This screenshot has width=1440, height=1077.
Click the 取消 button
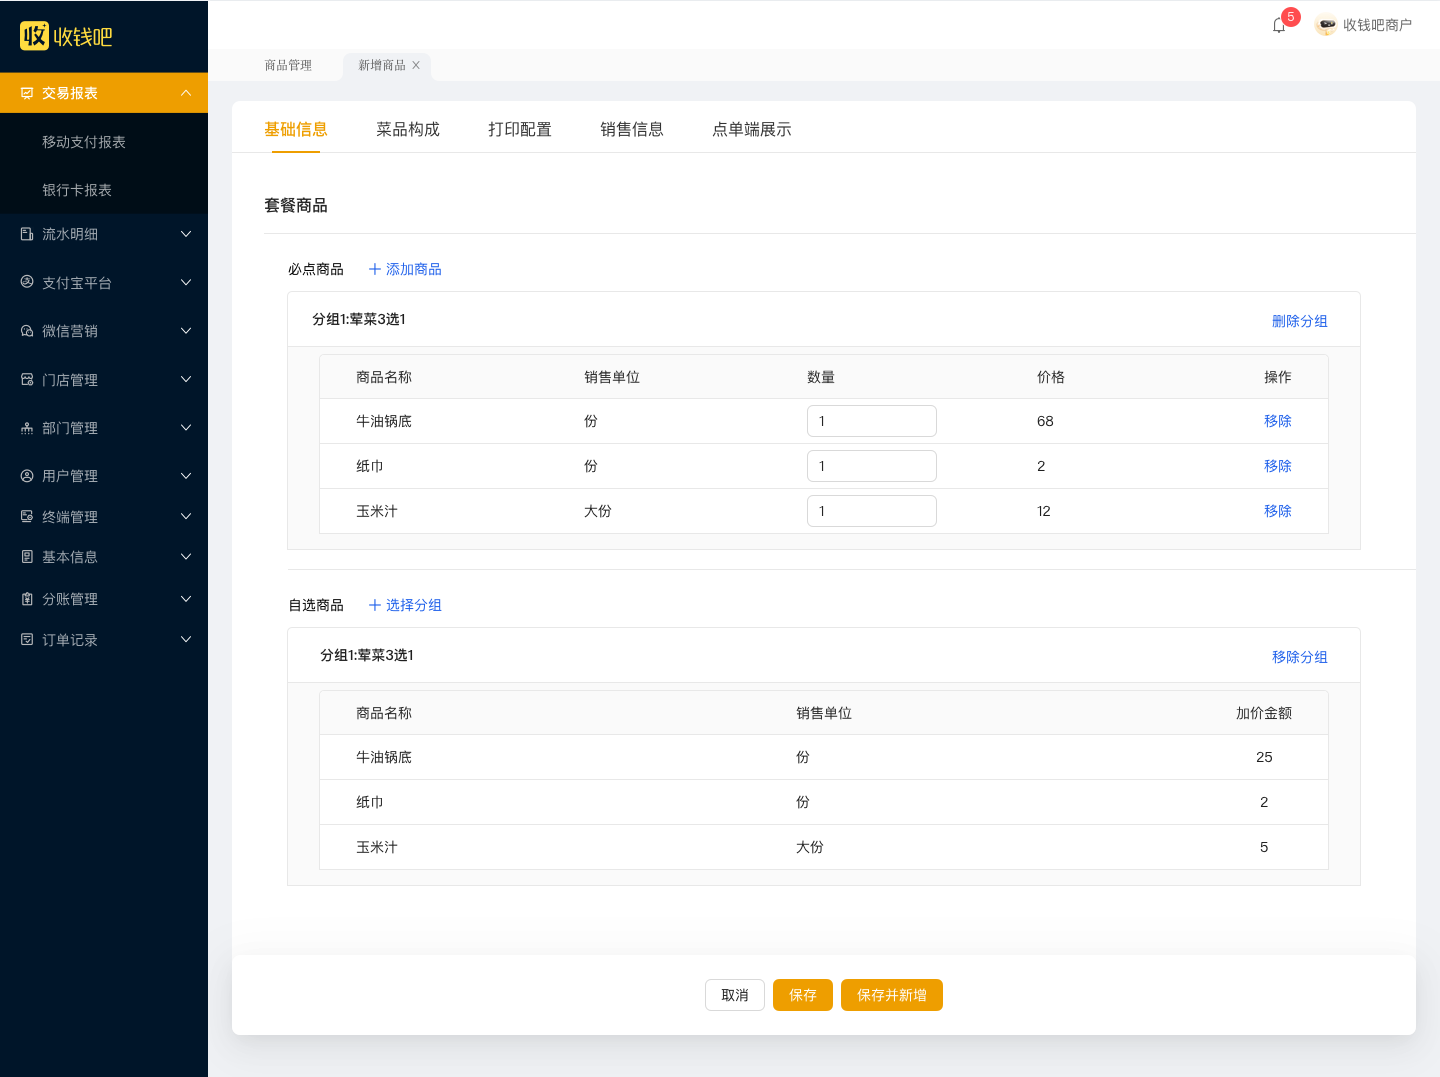[x=735, y=995]
